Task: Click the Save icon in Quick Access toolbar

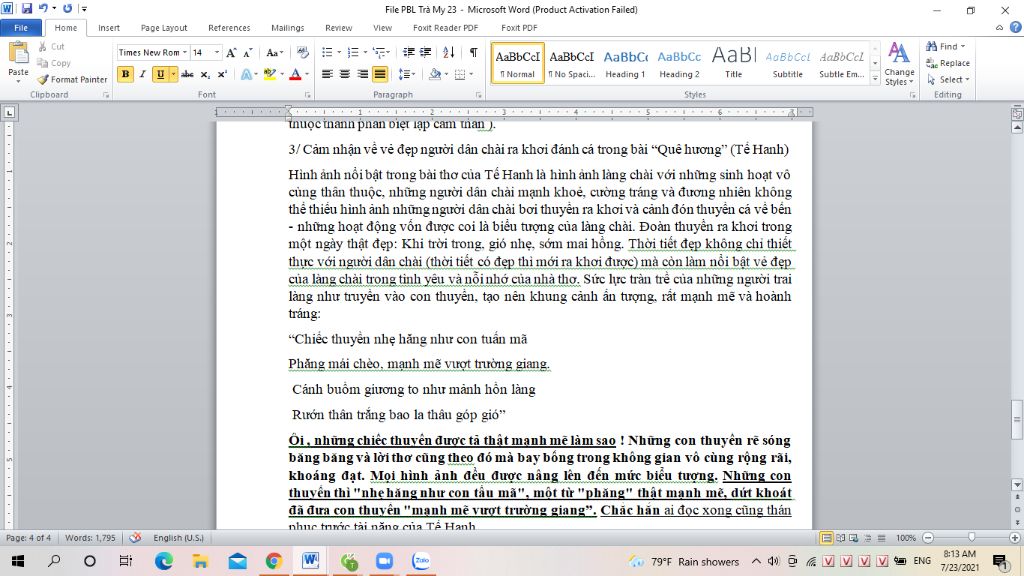Action: point(27,8)
